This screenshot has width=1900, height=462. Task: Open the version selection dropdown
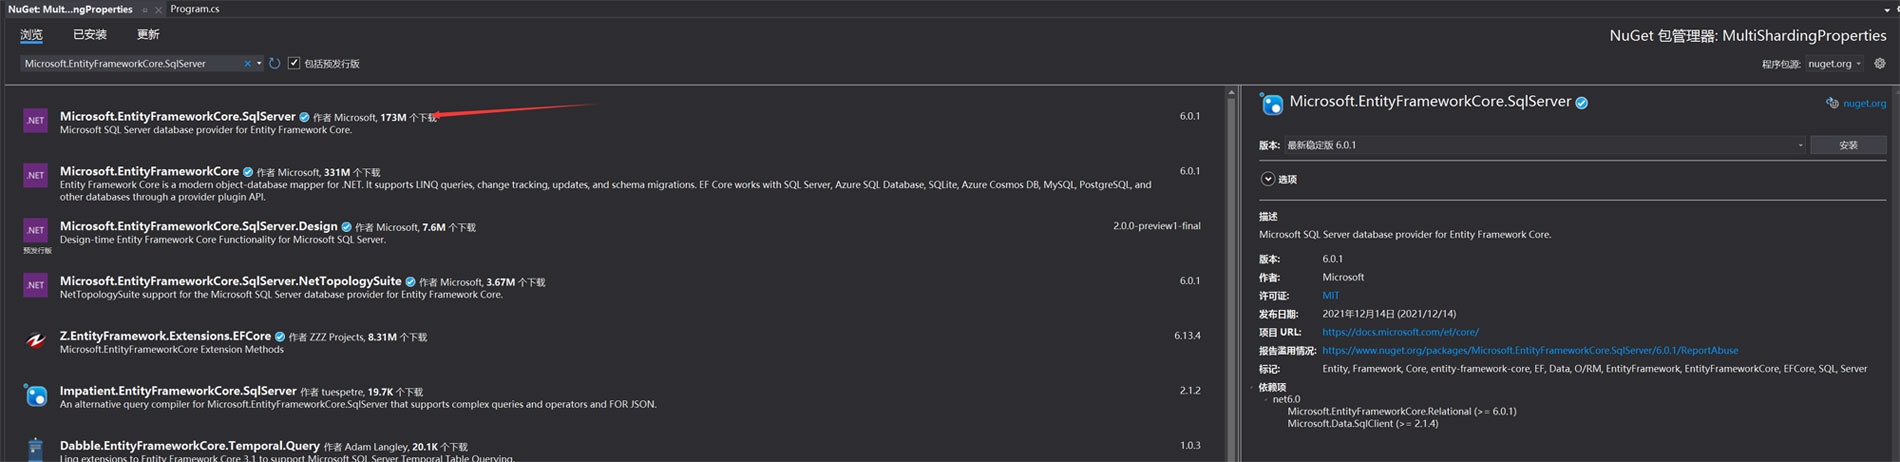pyautogui.click(x=1545, y=145)
